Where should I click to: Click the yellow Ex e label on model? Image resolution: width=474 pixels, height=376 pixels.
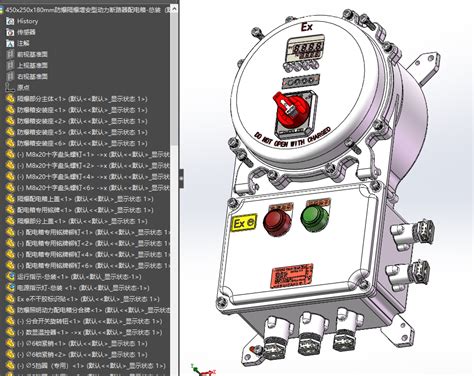[x=244, y=222]
